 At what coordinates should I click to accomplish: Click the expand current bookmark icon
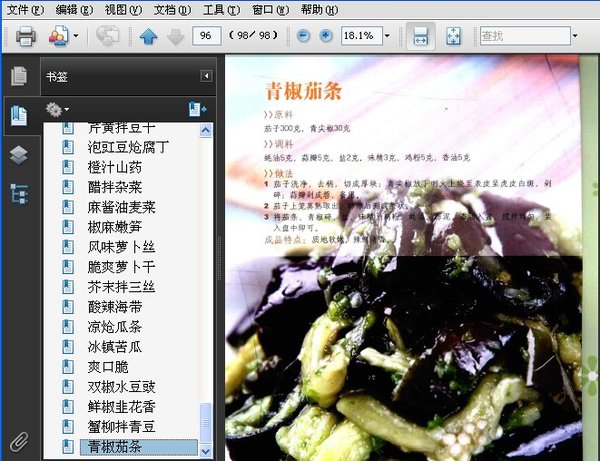[x=197, y=109]
